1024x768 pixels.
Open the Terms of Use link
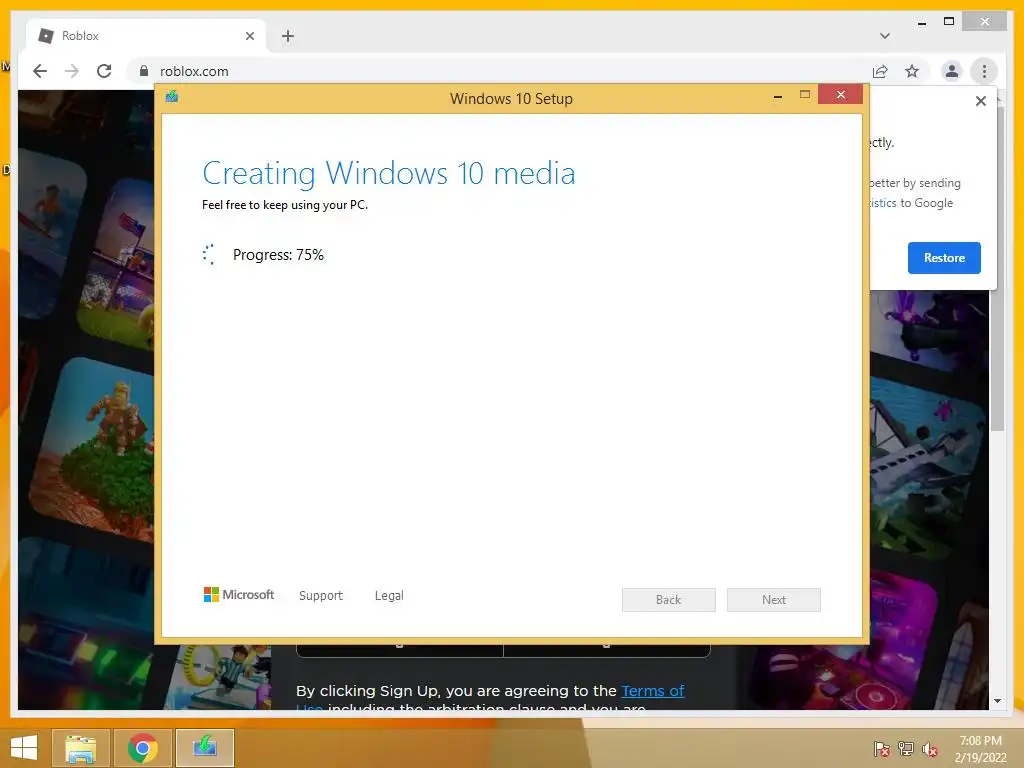pyautogui.click(x=652, y=691)
